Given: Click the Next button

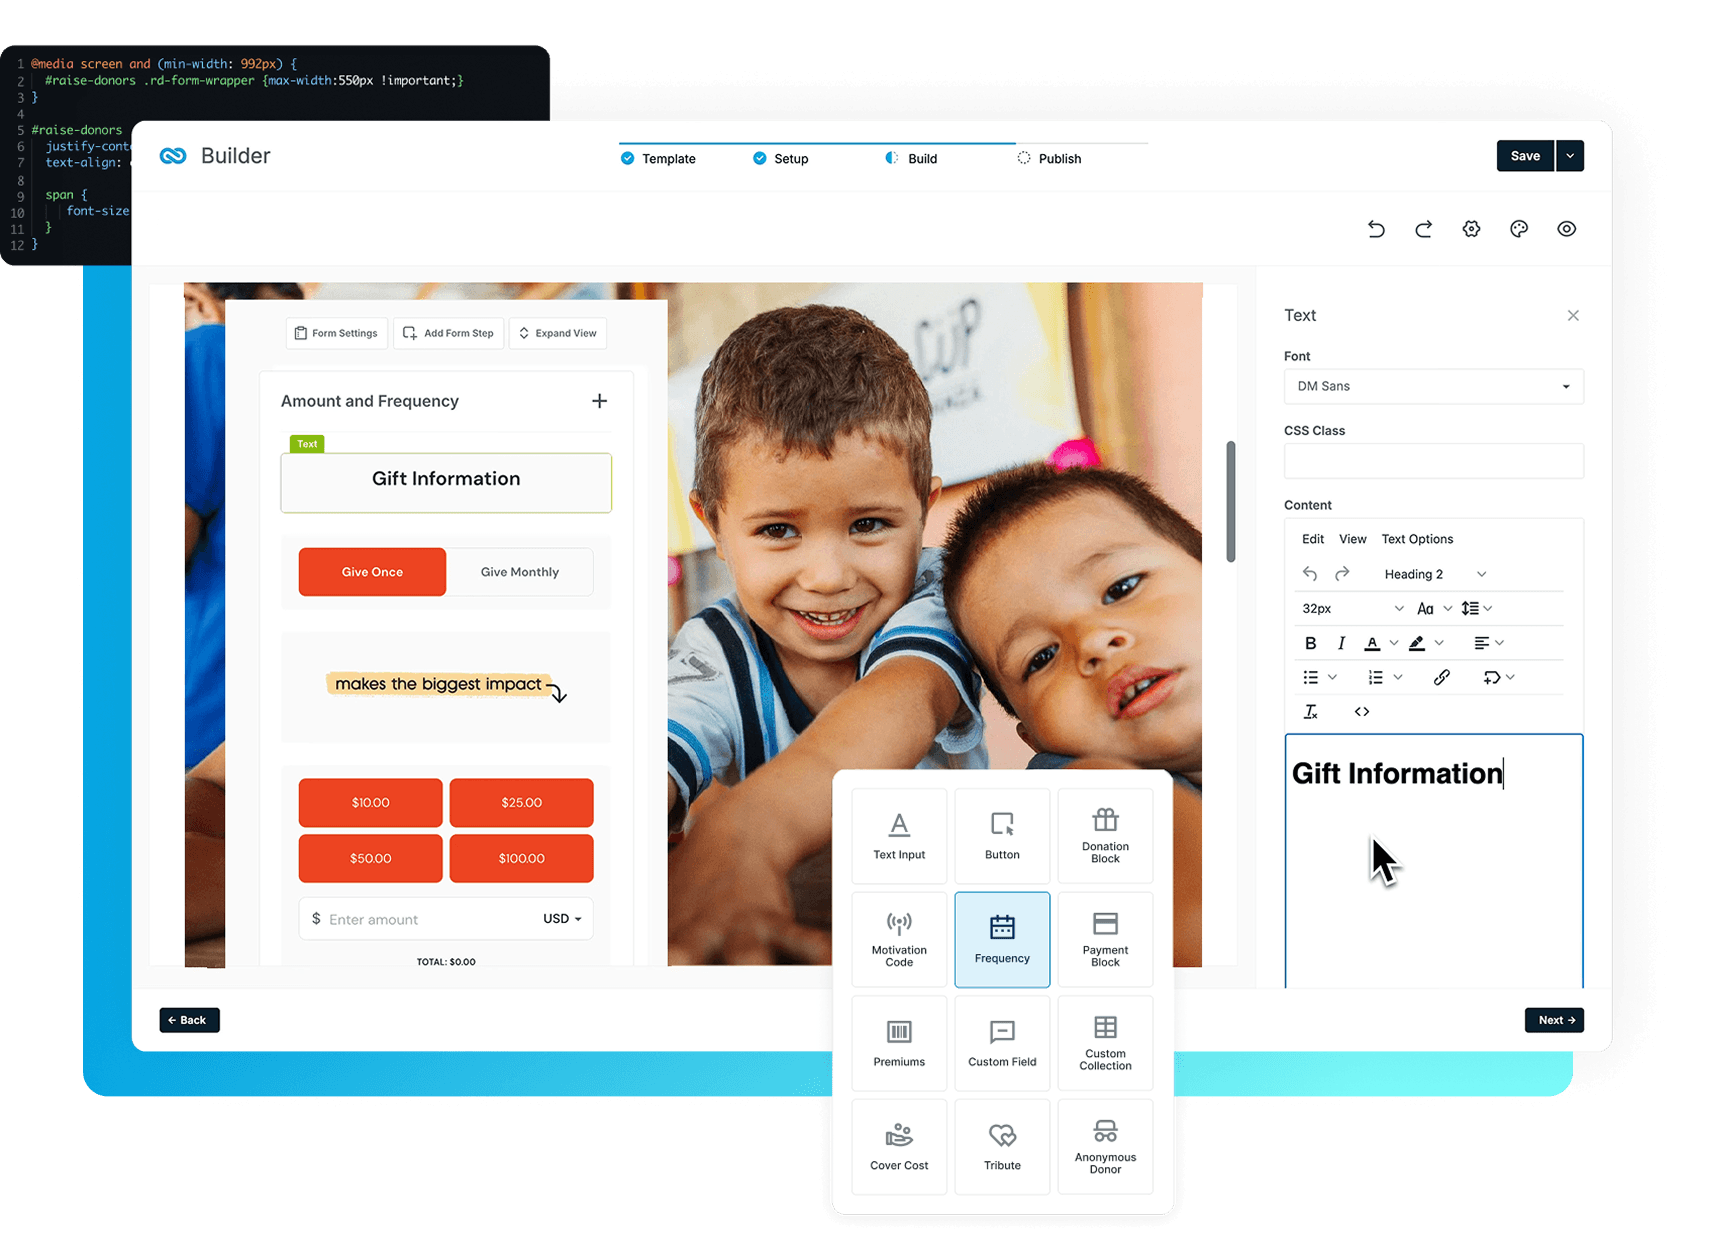Looking at the screenshot, I should tap(1554, 1020).
